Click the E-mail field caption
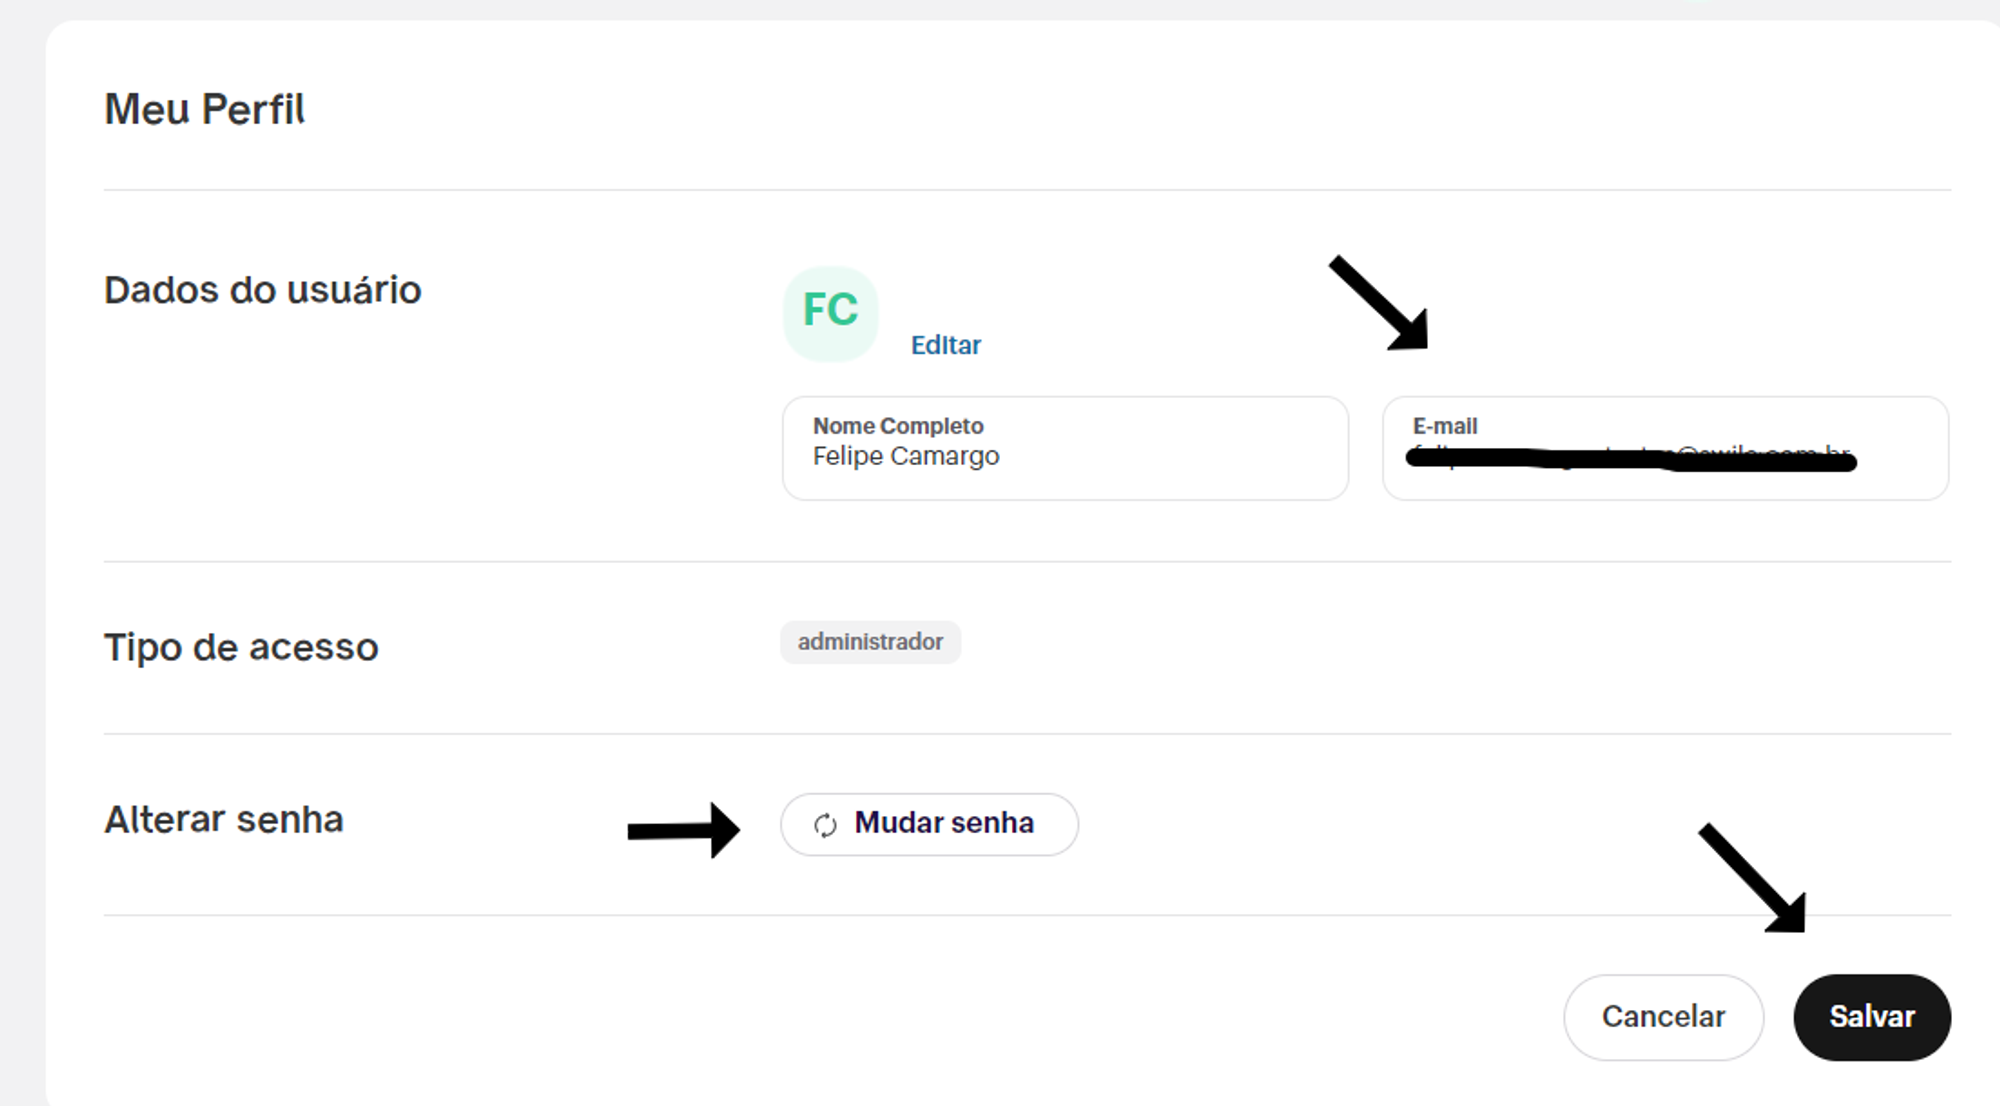Screen dimensions: 2000x1106 pos(1445,426)
